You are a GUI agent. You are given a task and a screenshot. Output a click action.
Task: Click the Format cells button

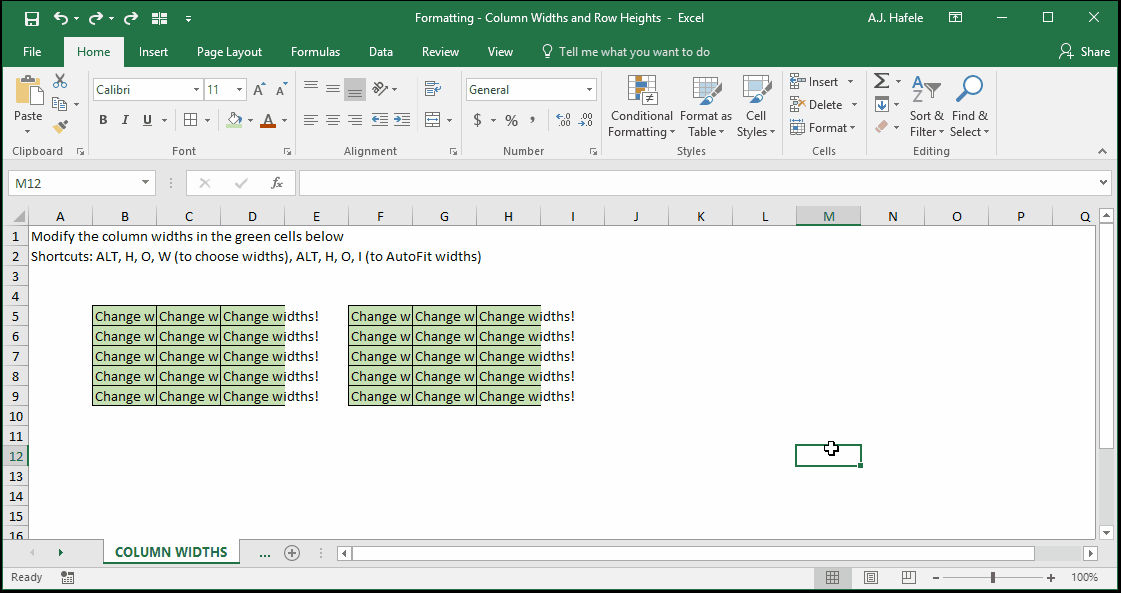tap(823, 127)
